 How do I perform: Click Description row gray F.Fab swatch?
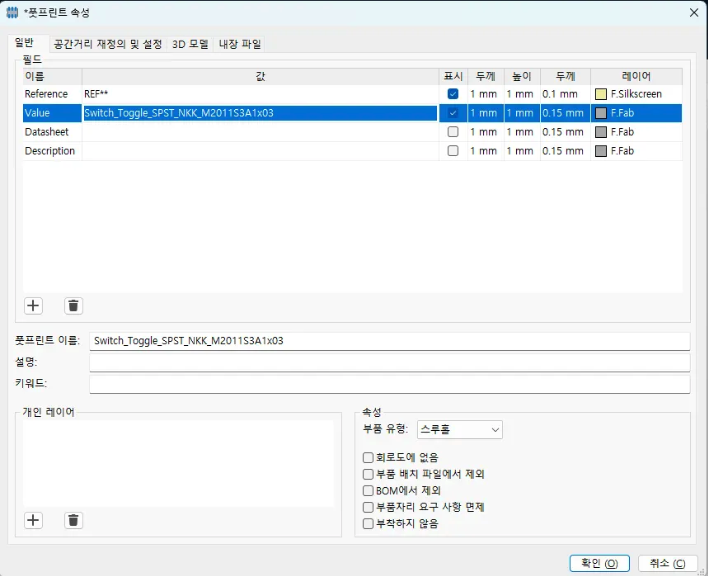pyautogui.click(x=601, y=151)
